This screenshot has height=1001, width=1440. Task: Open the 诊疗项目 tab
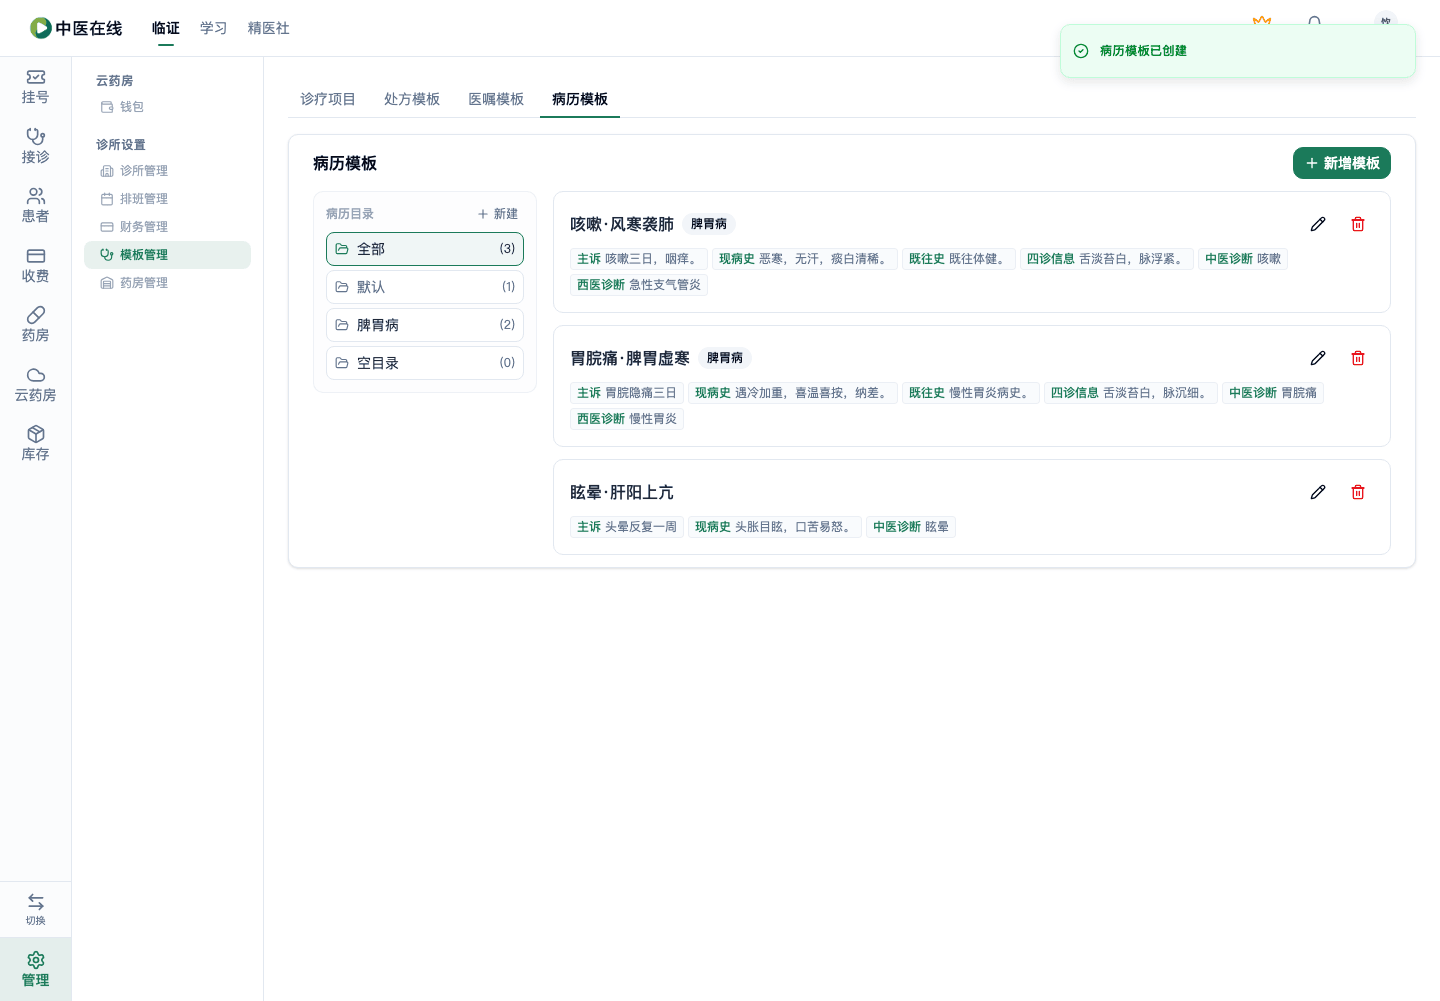[328, 99]
